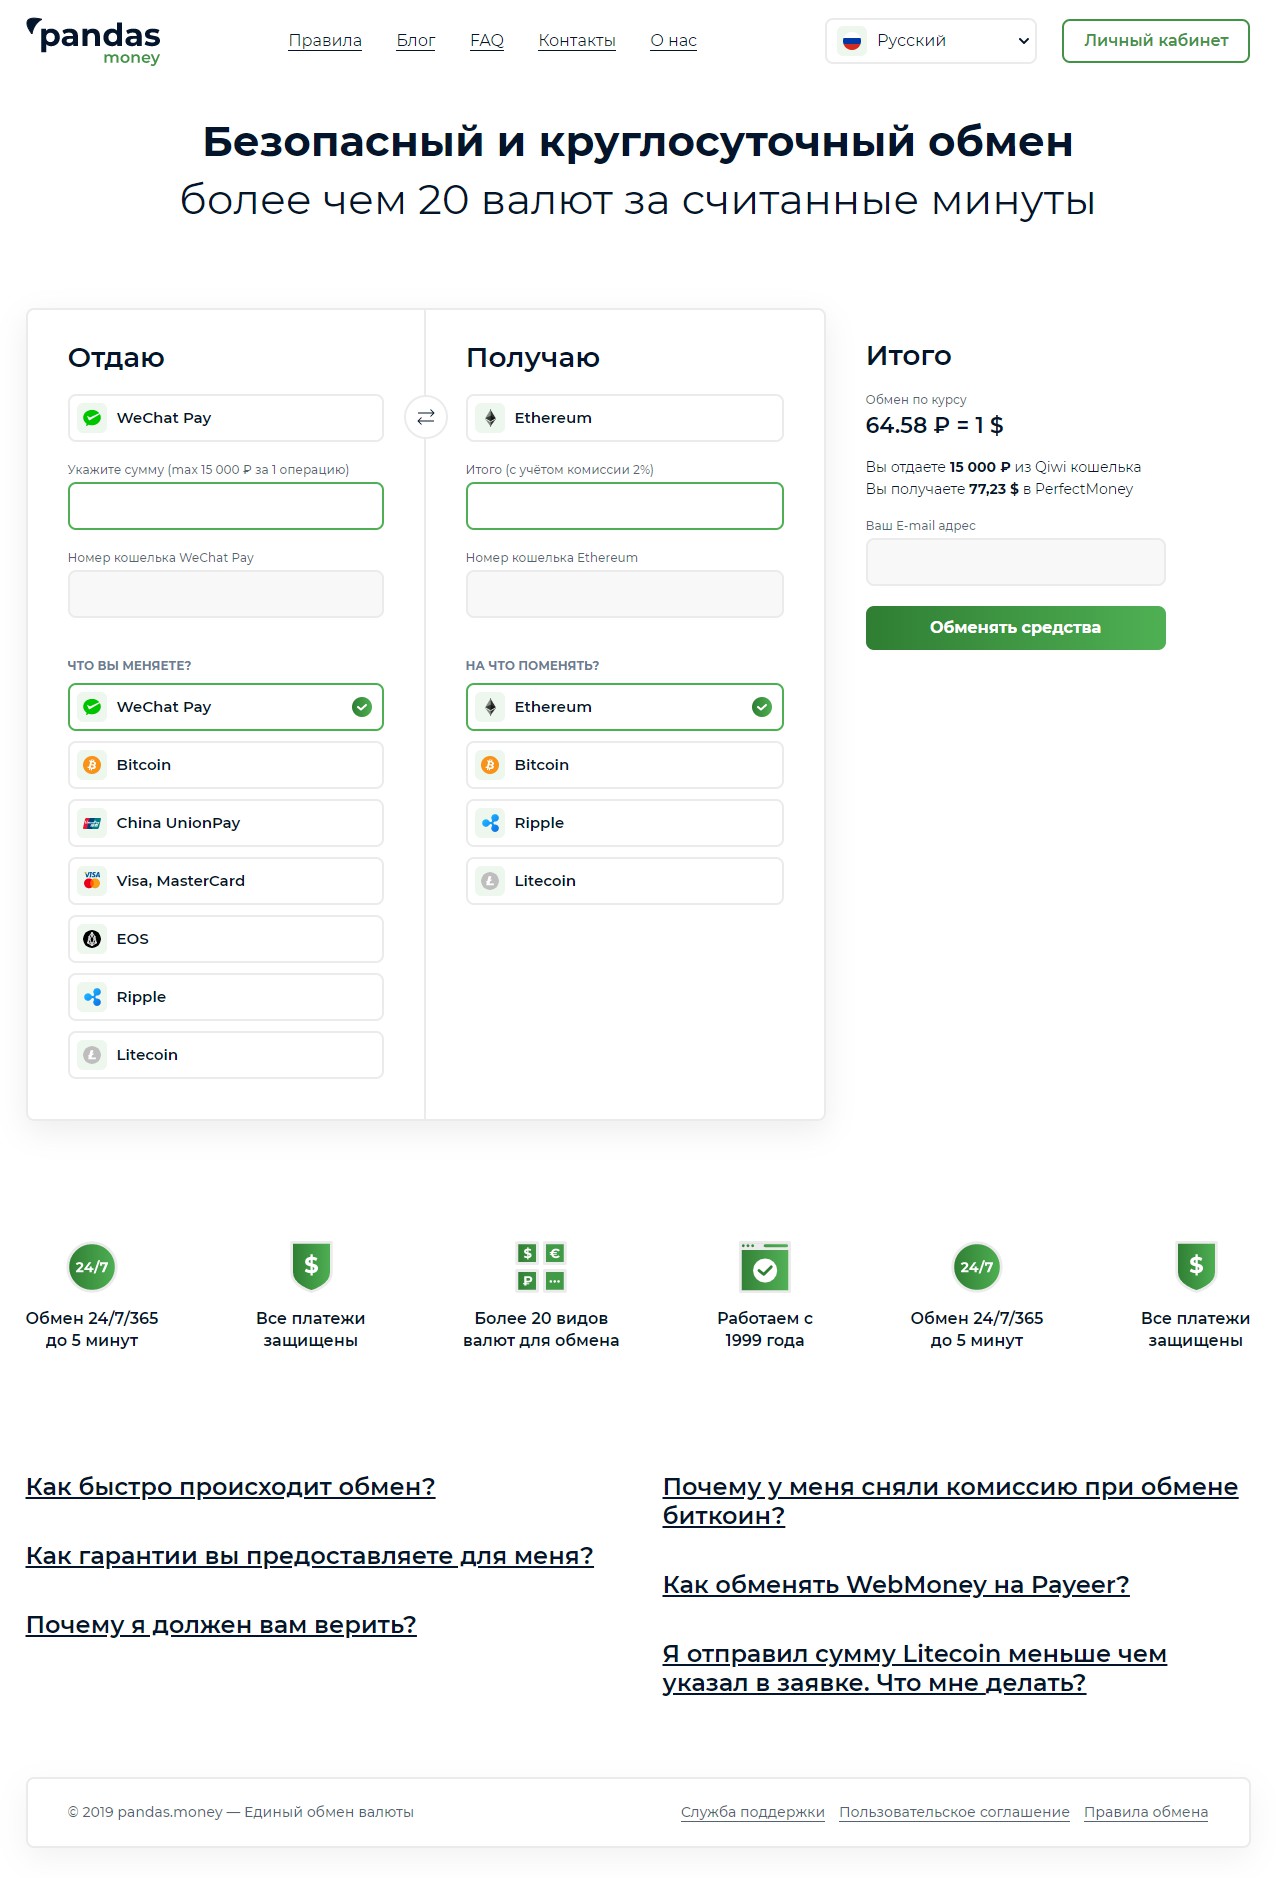Viewport: 1276px width, 1878px height.
Task: Click the Litecoin icon in the receive list
Action: tap(490, 881)
